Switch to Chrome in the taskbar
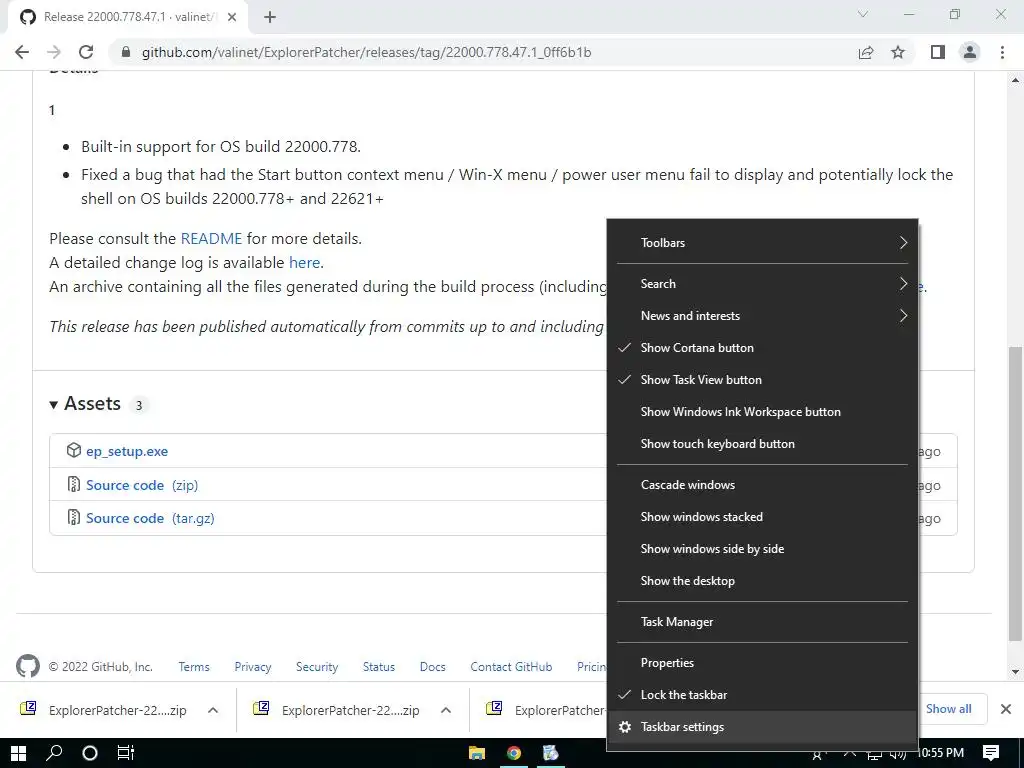Image resolution: width=1024 pixels, height=768 pixels. point(514,753)
